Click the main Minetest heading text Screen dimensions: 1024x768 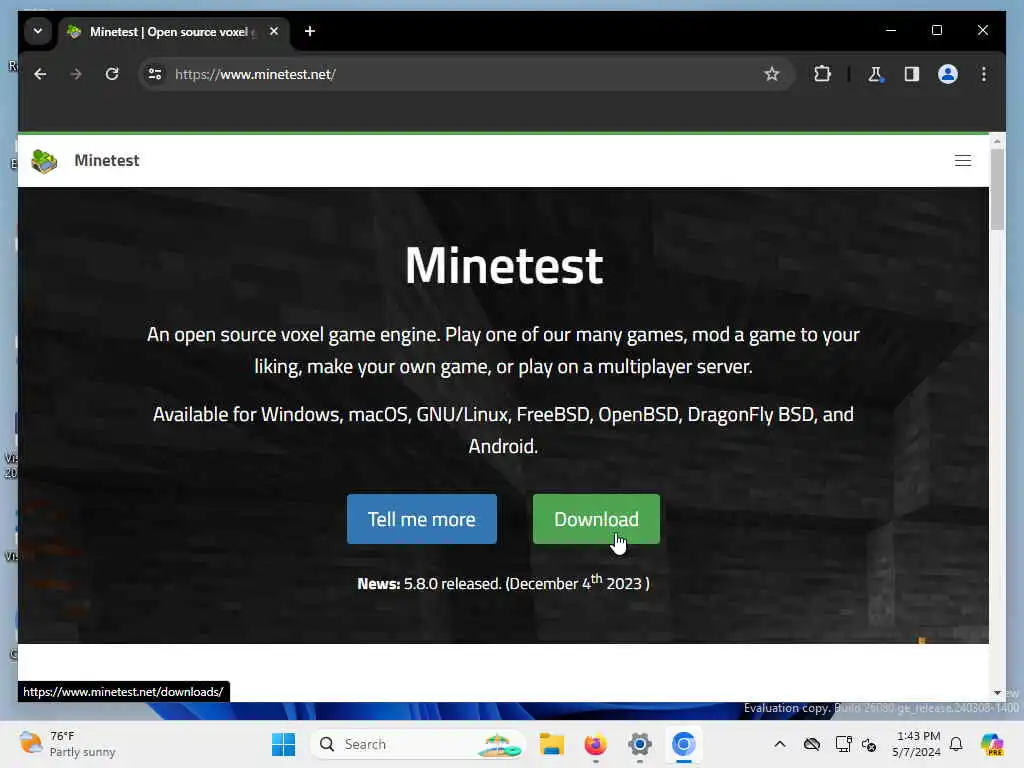click(x=504, y=265)
